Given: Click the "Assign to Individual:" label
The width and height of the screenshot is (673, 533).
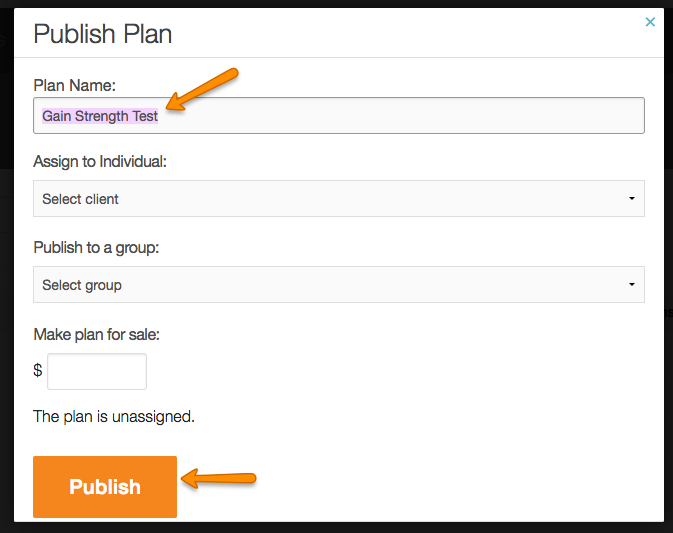Looking at the screenshot, I should [x=100, y=161].
